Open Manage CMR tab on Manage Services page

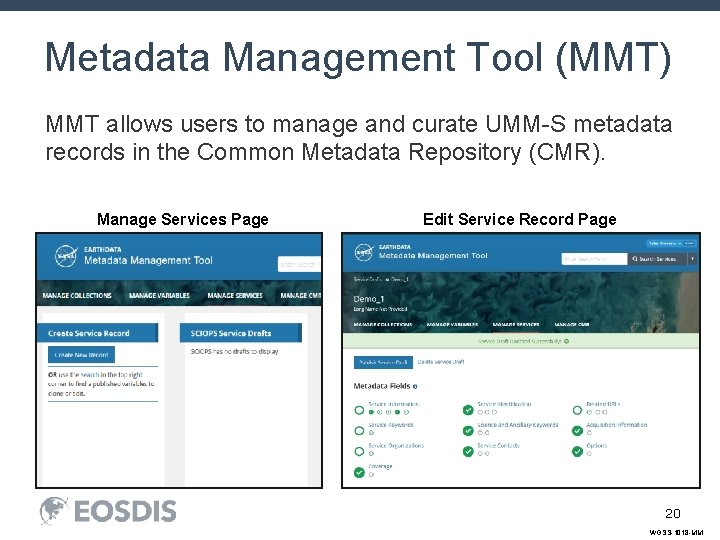click(x=301, y=295)
